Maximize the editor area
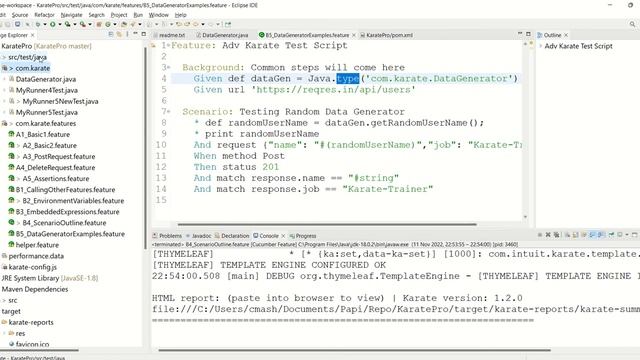Image resolution: width=640 pixels, height=360 pixels. point(528,34)
